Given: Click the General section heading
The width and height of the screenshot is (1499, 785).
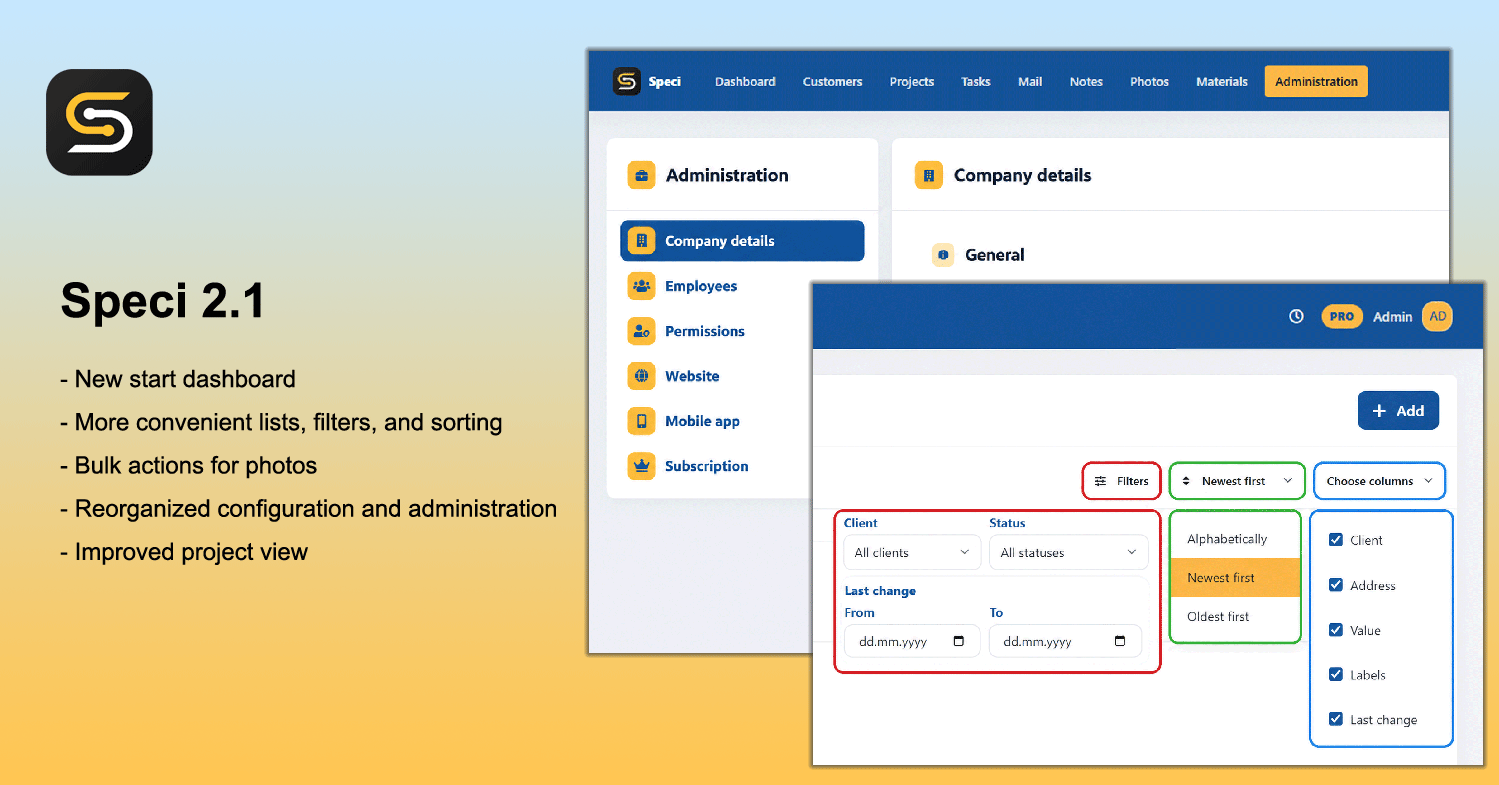Looking at the screenshot, I should point(994,255).
